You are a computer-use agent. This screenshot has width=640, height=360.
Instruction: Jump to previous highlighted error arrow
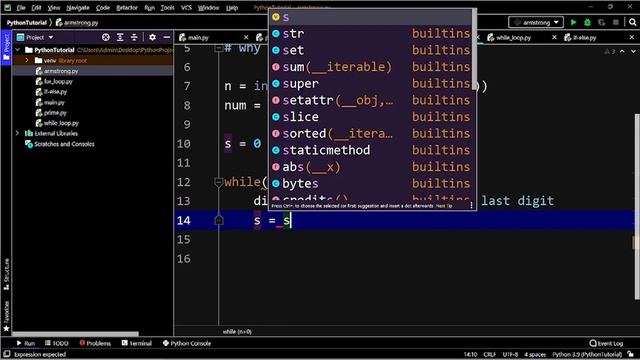click(x=622, y=51)
